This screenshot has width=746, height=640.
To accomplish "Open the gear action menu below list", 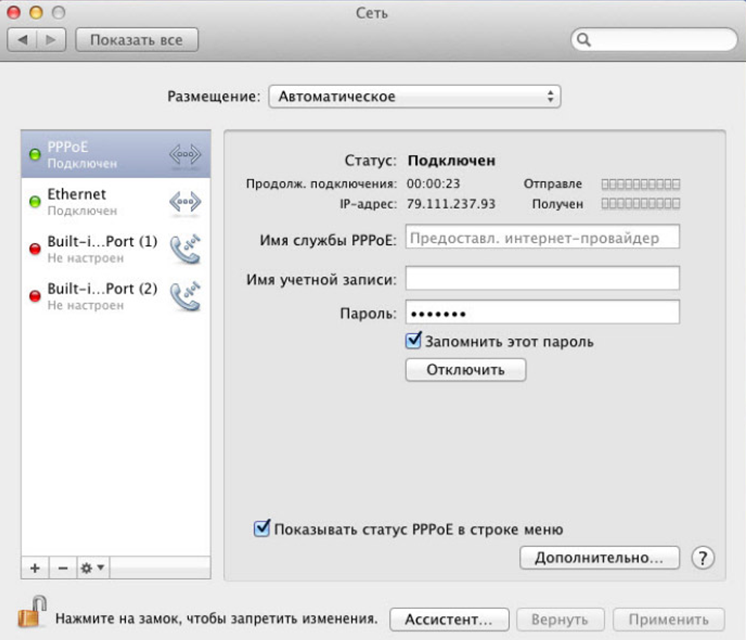I will pos(92,567).
